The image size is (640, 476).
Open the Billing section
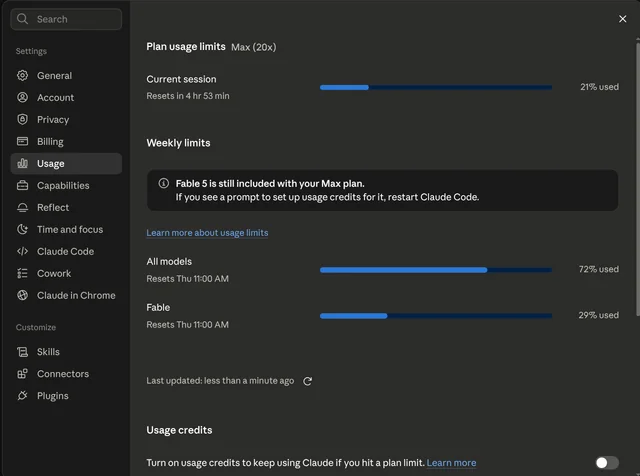point(66,142)
